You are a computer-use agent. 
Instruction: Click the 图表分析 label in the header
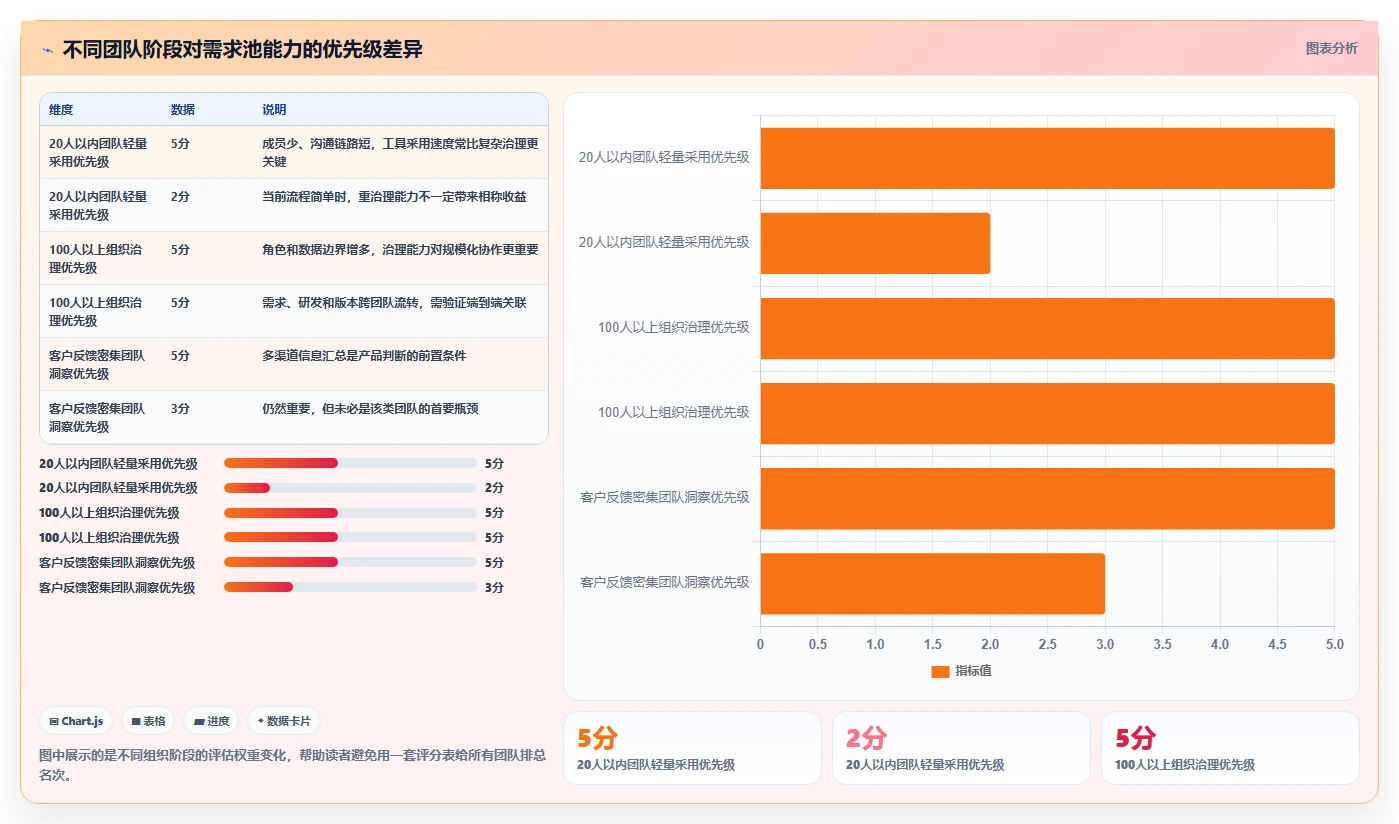click(x=1331, y=48)
